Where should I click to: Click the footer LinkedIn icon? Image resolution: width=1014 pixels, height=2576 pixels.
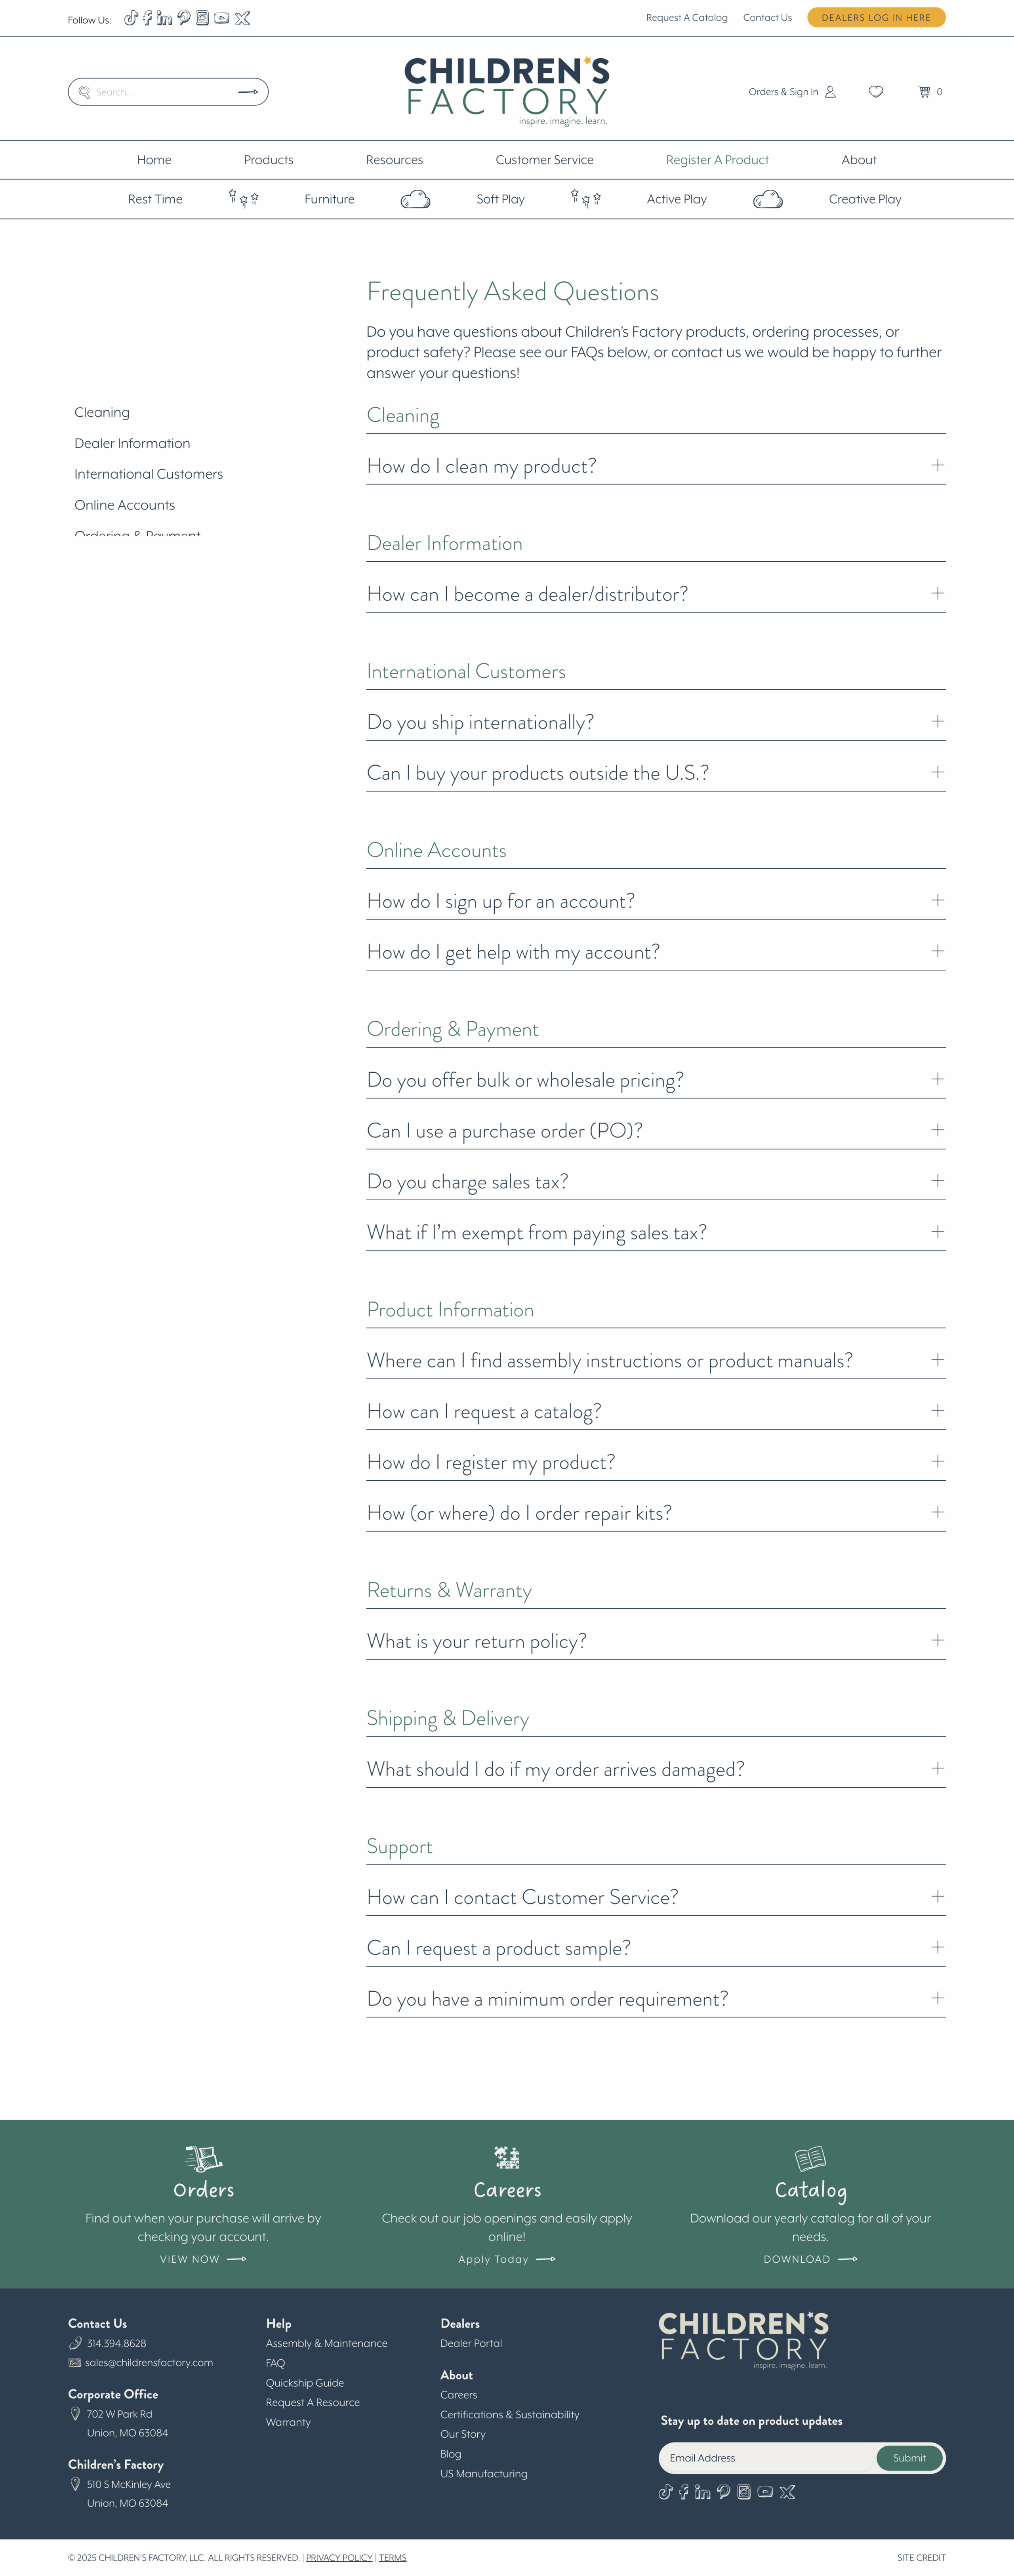click(x=703, y=2492)
